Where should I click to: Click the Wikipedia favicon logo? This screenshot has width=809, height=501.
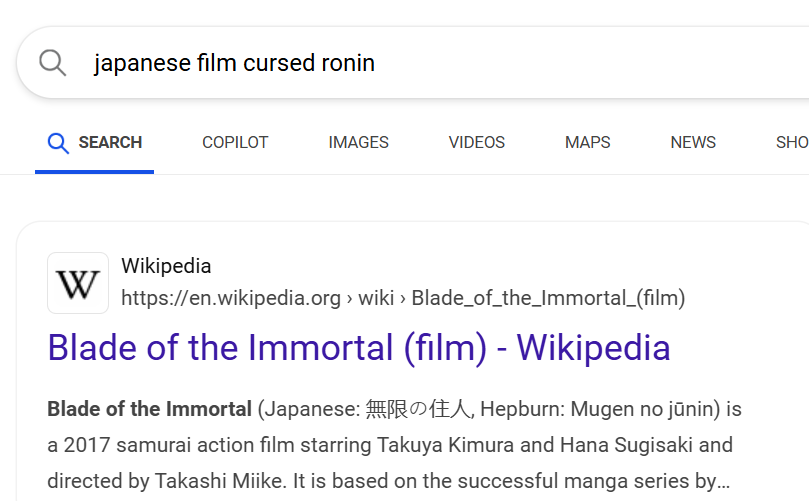click(78, 283)
